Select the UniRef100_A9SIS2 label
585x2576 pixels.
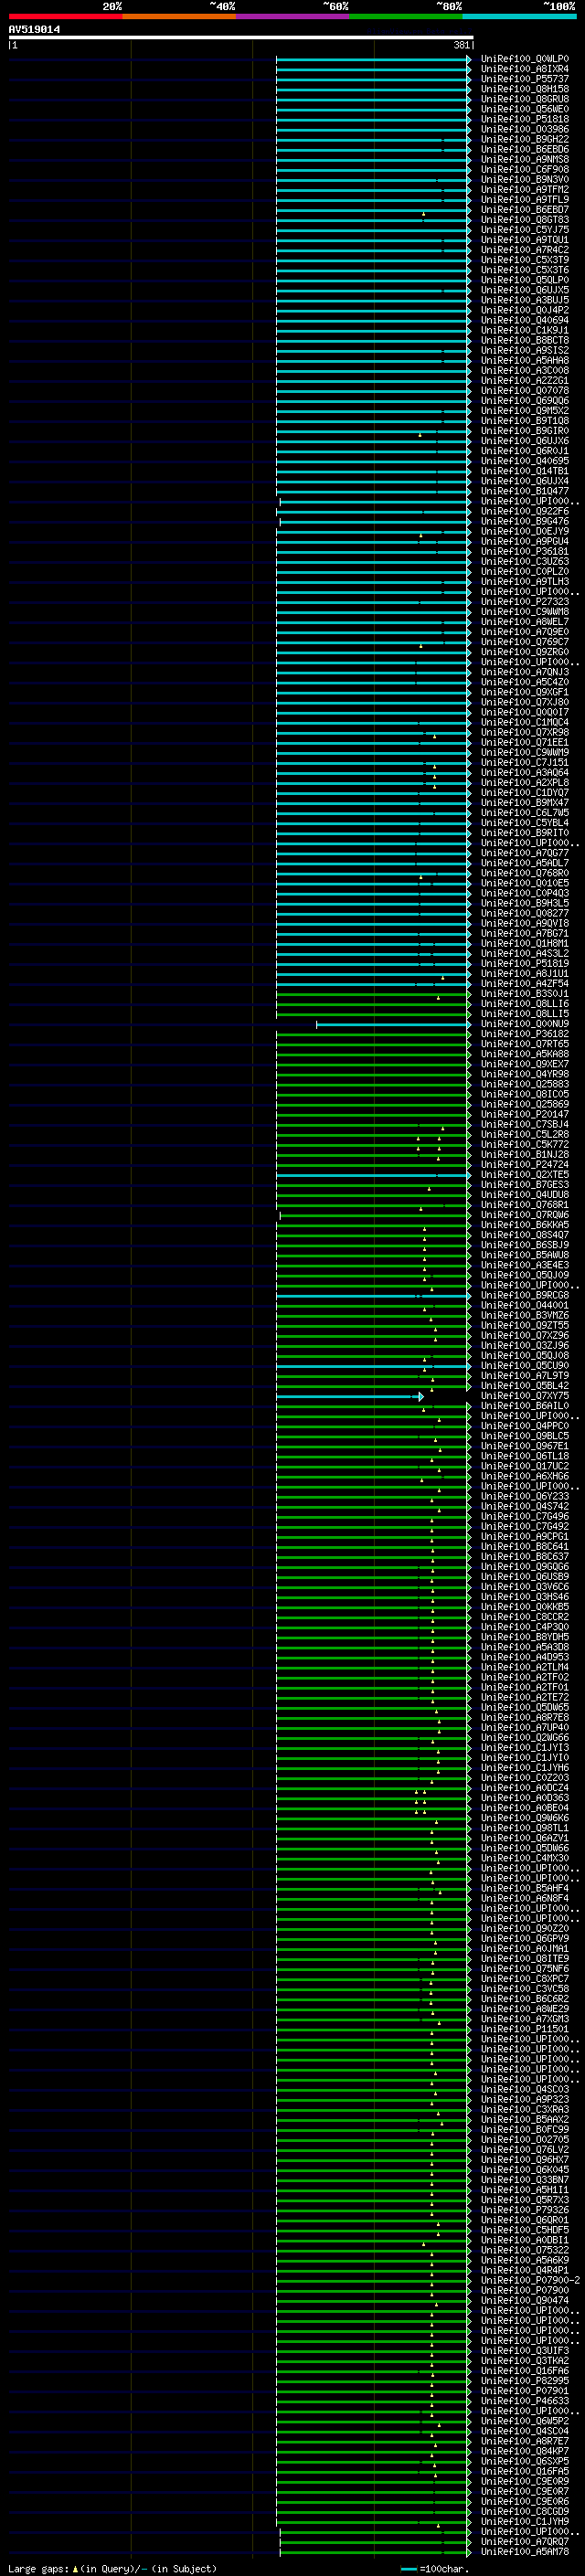click(524, 350)
